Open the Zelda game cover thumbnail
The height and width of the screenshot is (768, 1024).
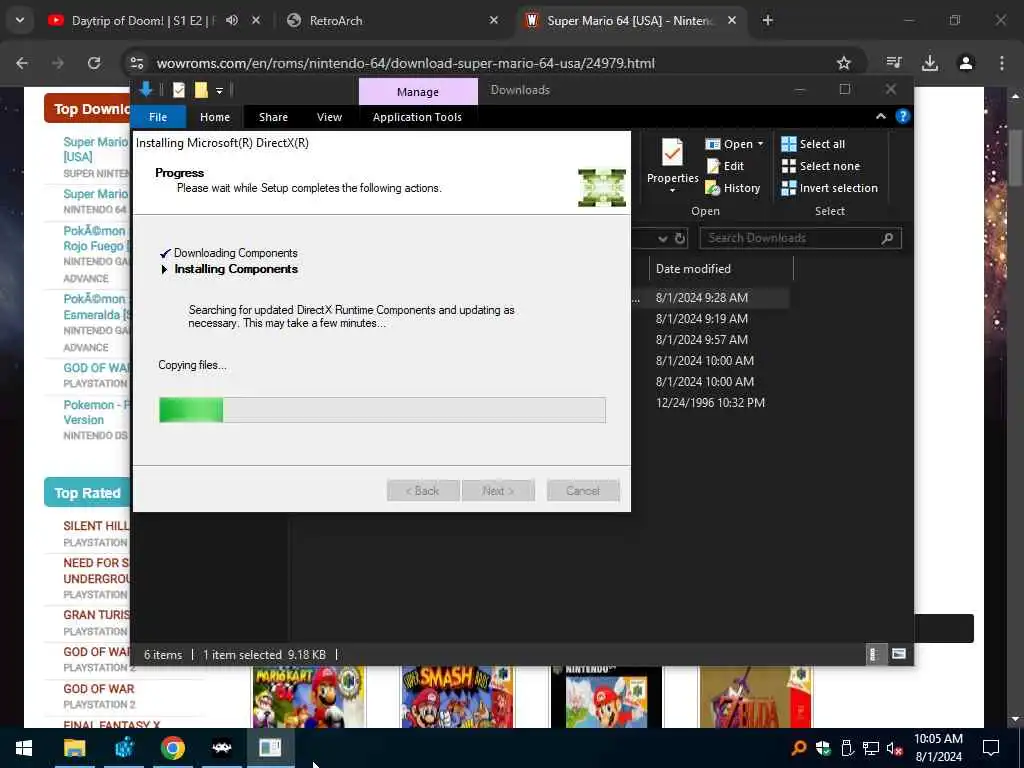tap(756, 696)
